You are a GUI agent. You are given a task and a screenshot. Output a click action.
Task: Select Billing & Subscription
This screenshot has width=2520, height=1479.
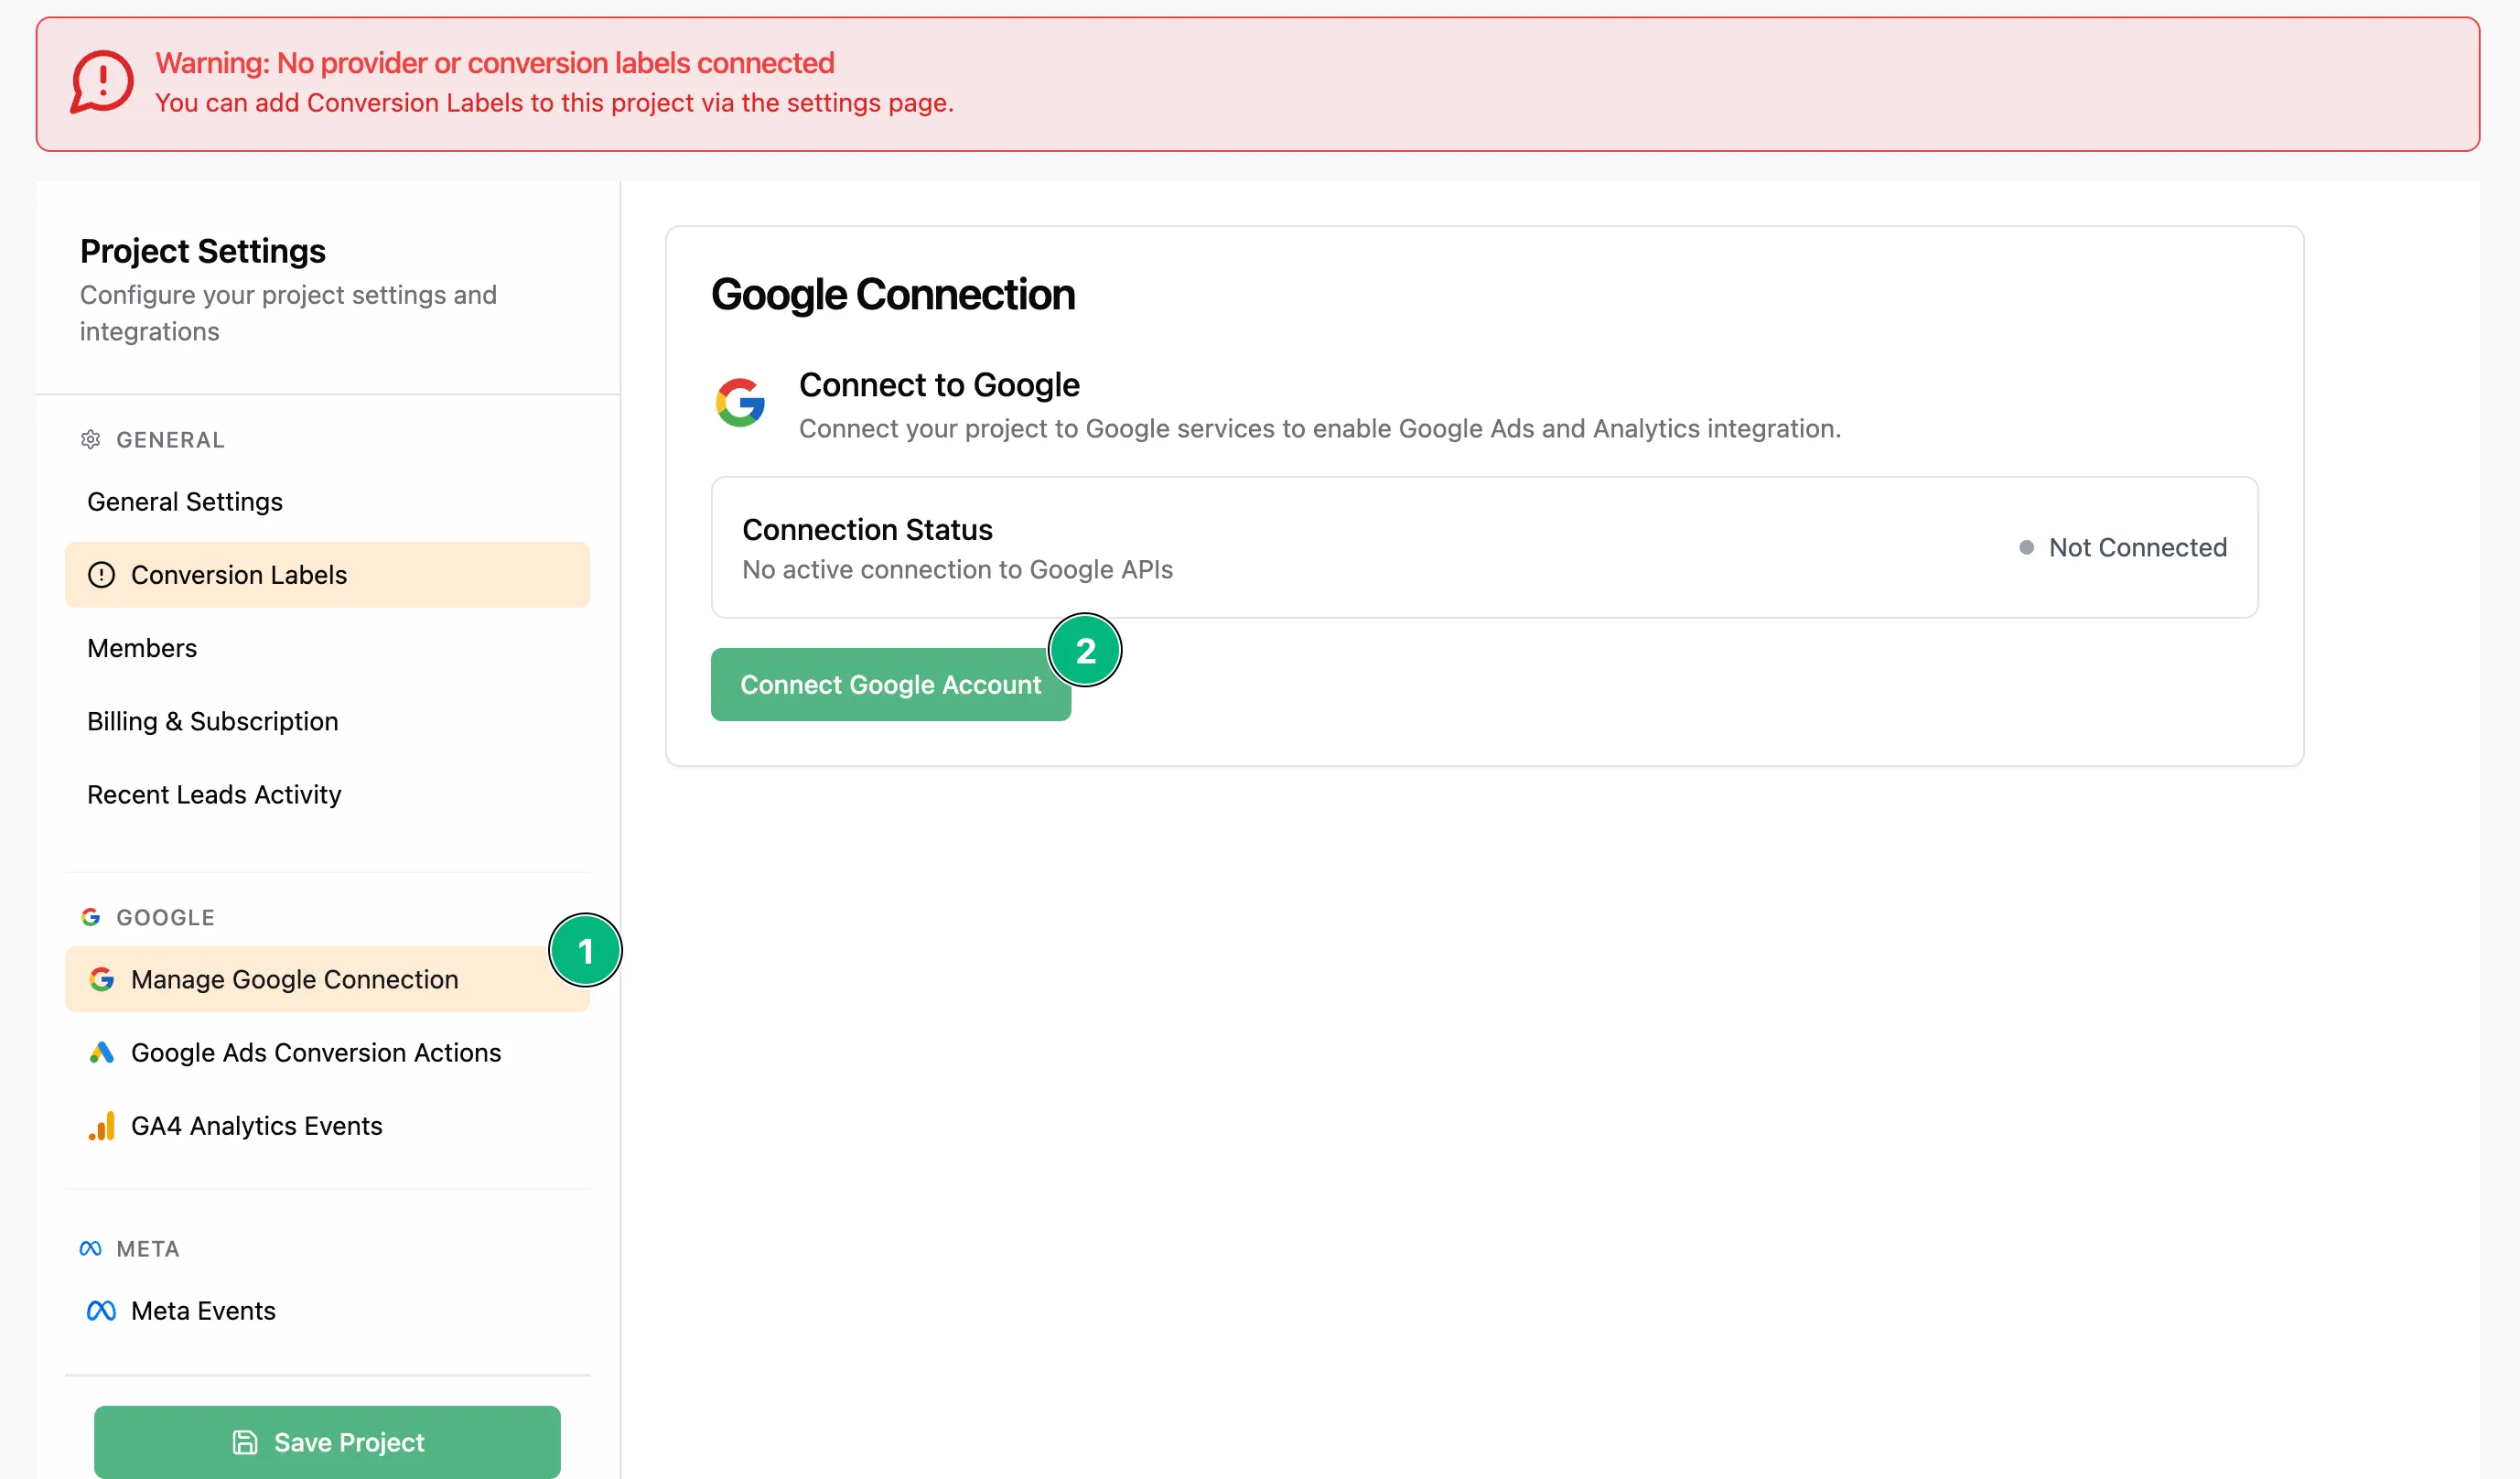(x=212, y=721)
